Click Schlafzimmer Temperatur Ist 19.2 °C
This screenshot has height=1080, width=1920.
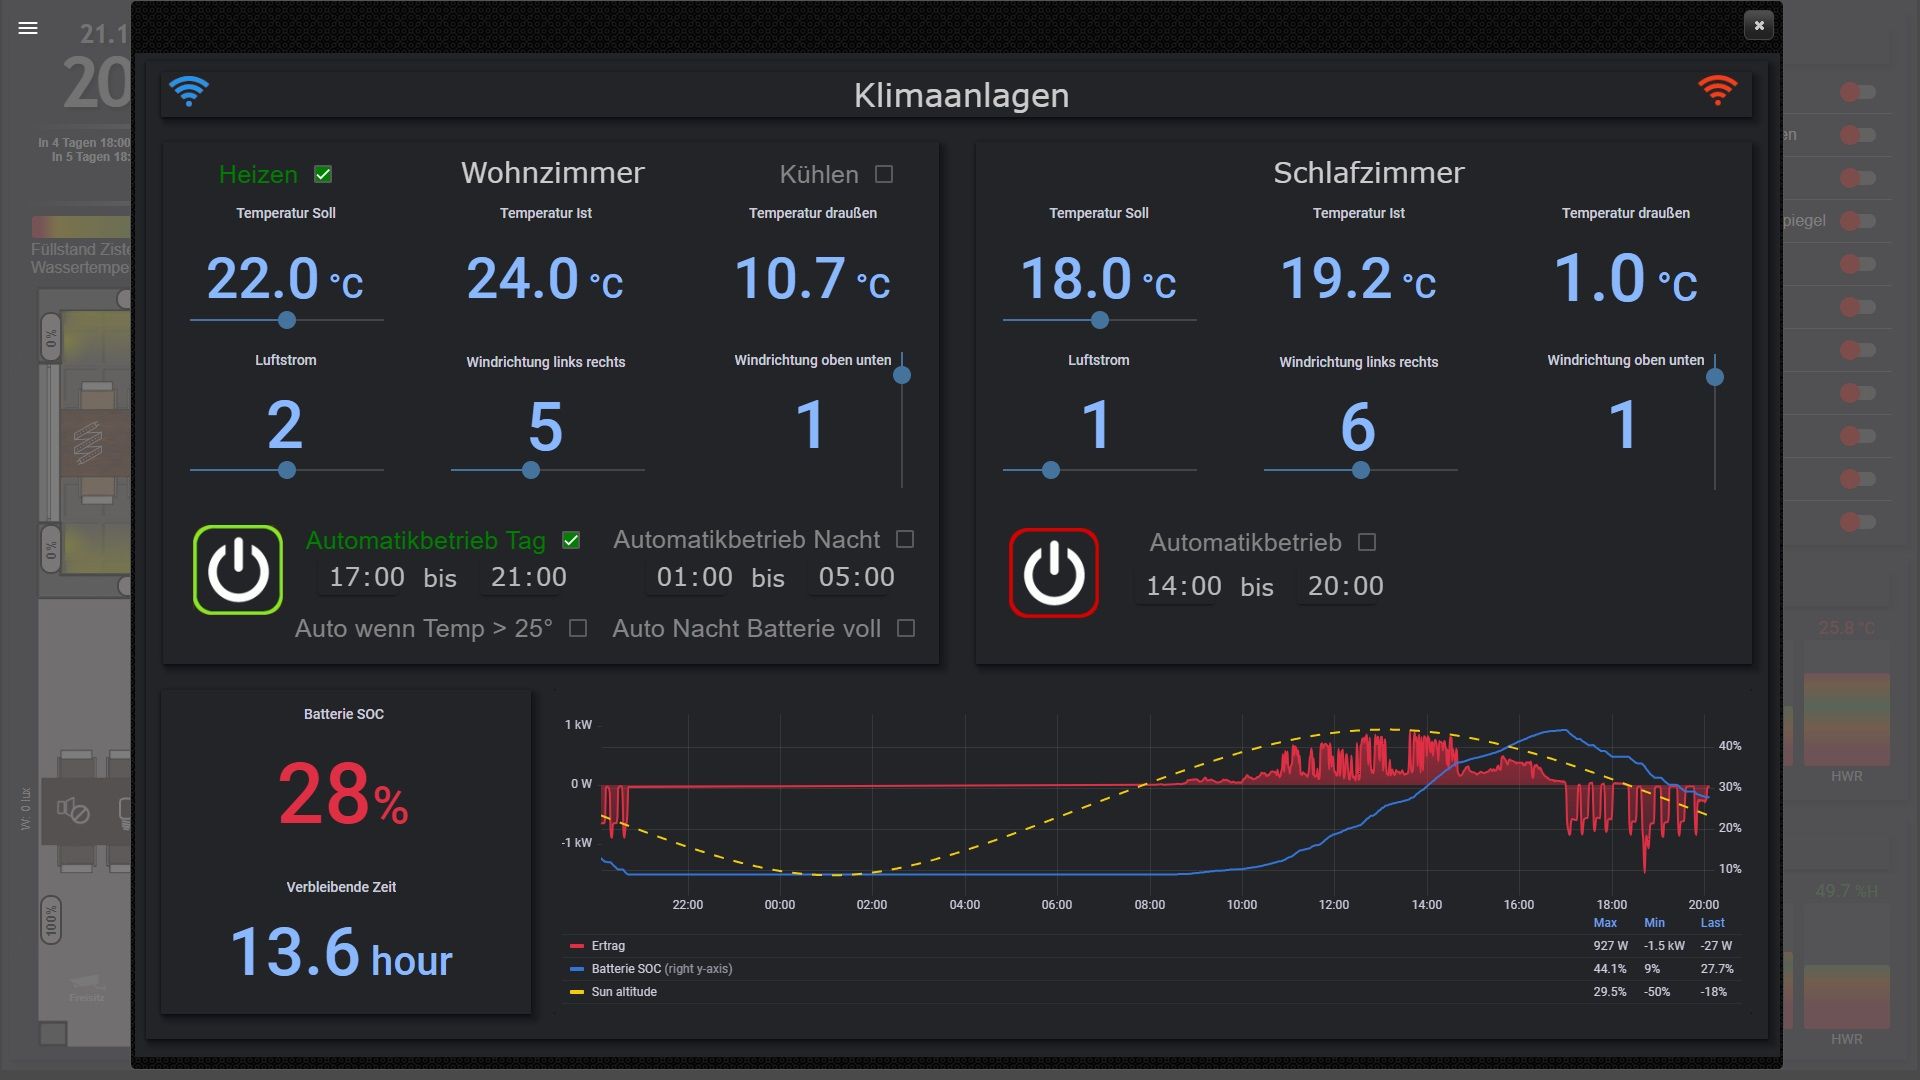(1358, 279)
